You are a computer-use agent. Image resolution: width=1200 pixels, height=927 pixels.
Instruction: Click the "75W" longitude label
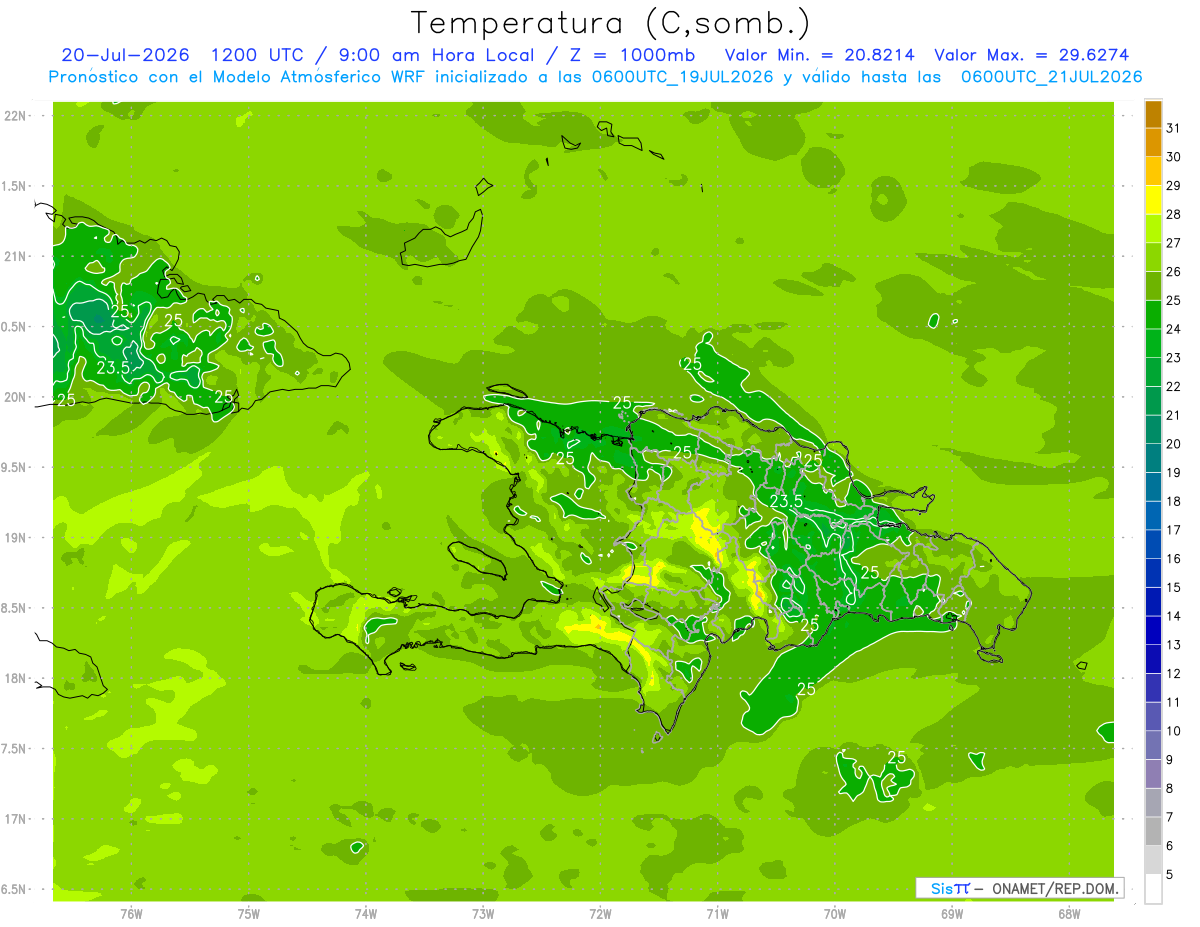coord(249,913)
